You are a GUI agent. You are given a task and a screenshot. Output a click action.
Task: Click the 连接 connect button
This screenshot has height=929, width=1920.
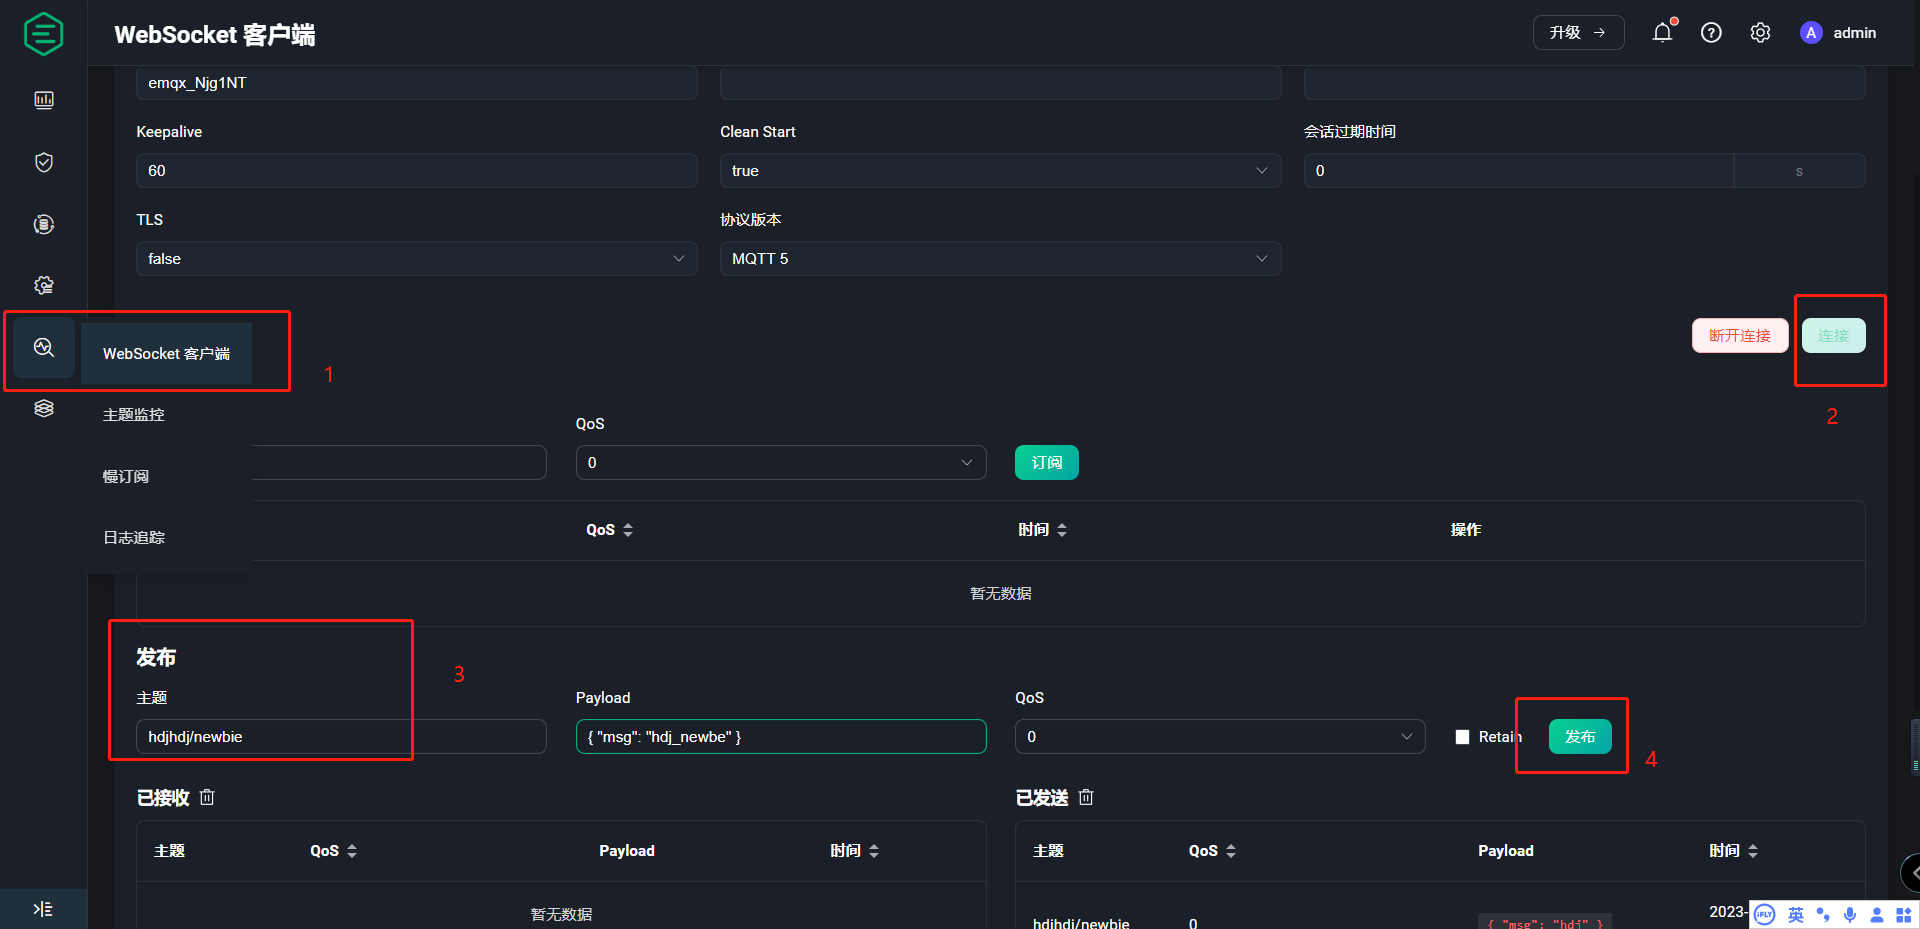1833,336
